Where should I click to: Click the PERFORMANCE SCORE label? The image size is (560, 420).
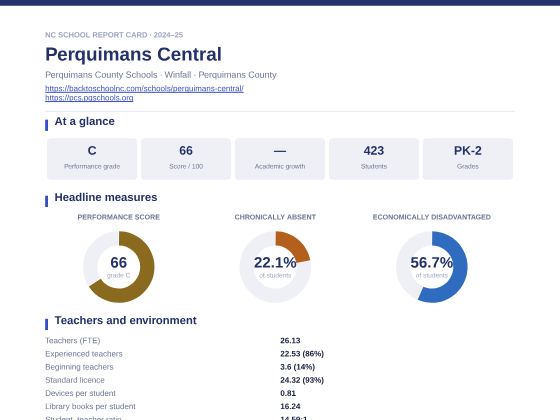point(119,217)
